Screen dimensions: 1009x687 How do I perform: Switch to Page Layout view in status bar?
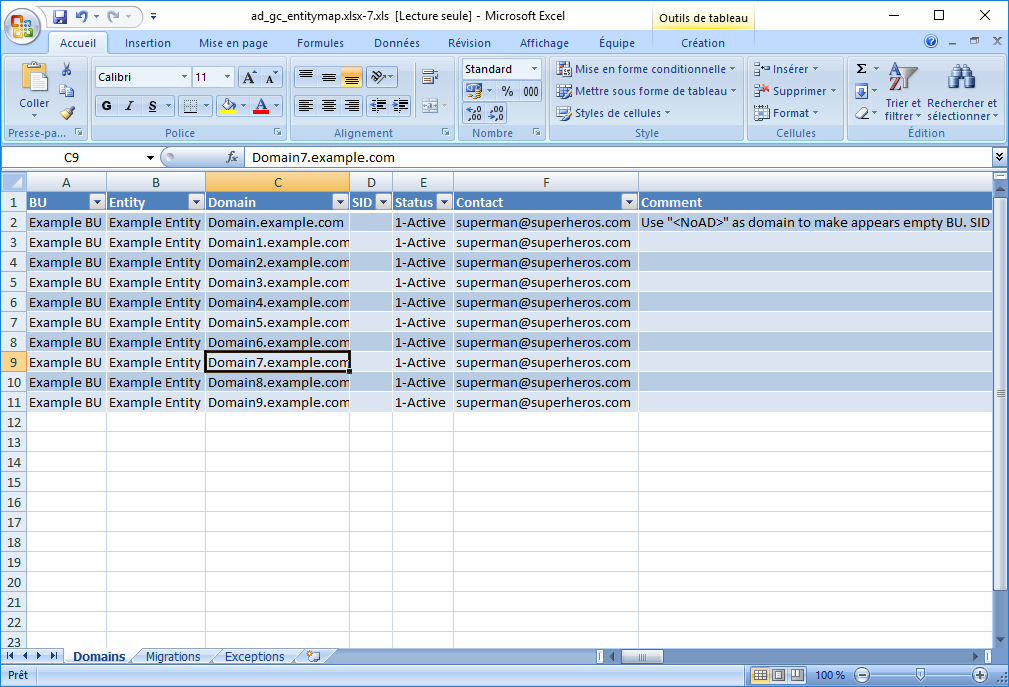[779, 675]
